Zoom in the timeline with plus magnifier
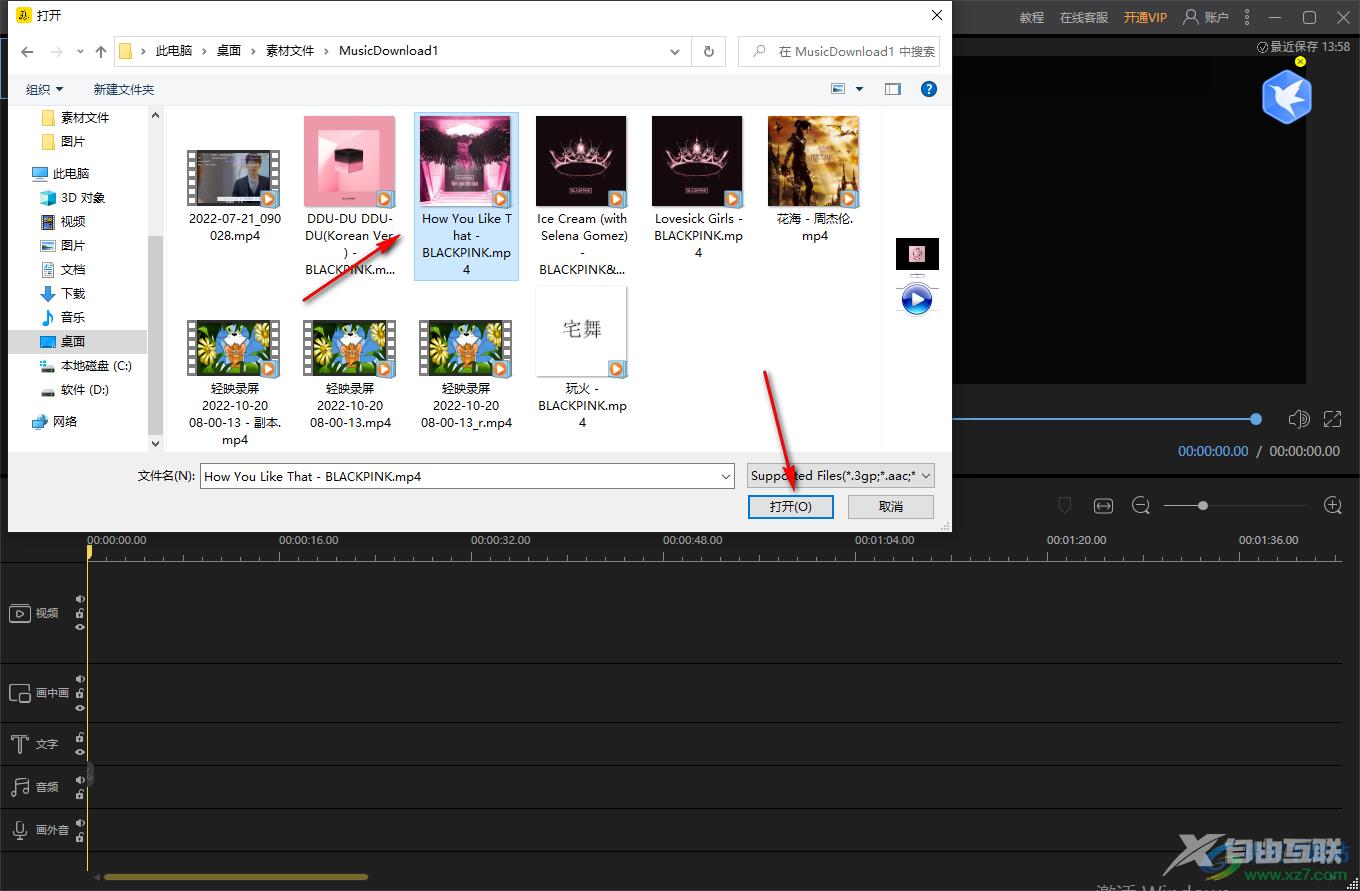1360x891 pixels. point(1332,506)
